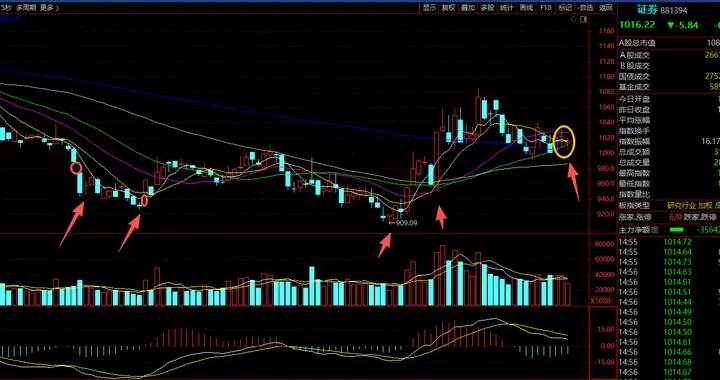Screen dimensions: 720x380
Task: Click the X1000 volume scale label
Action: (601, 300)
